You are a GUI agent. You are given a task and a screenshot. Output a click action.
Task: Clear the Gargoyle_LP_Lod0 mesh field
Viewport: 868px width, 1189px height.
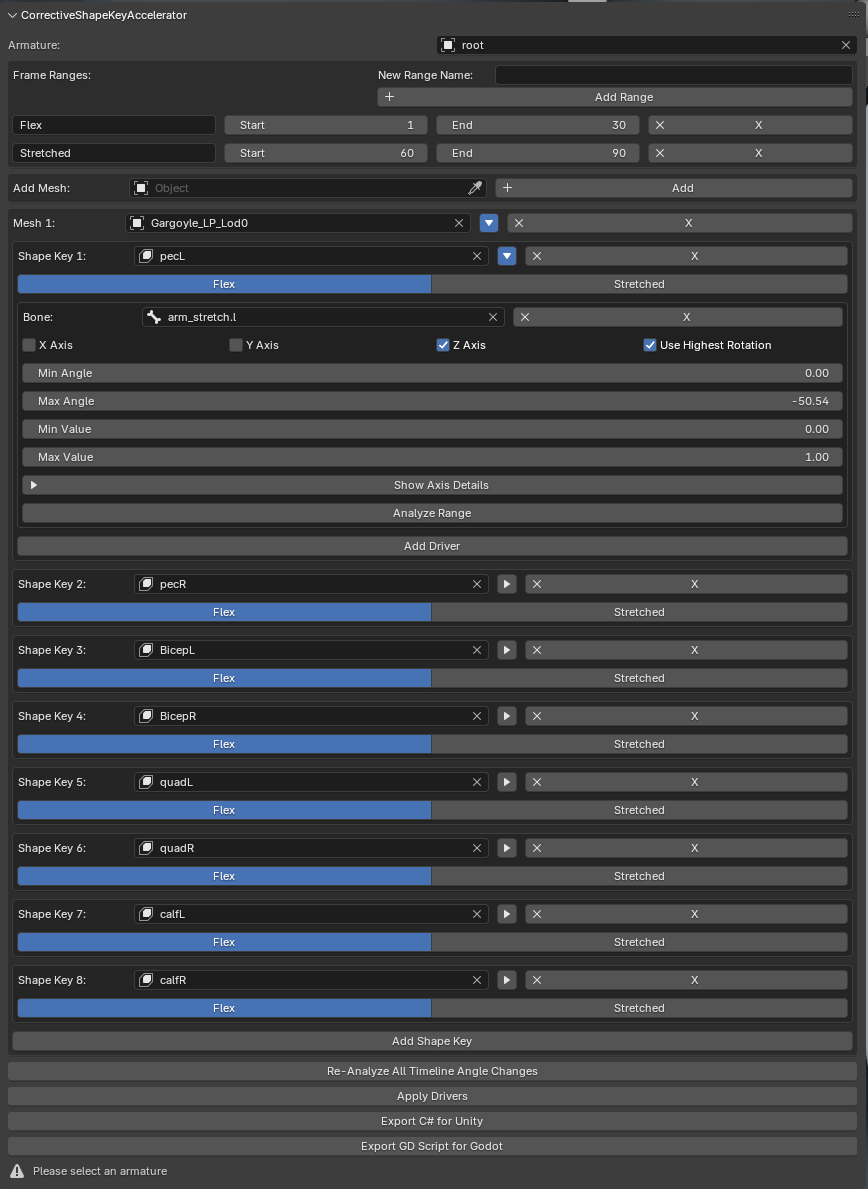click(459, 223)
